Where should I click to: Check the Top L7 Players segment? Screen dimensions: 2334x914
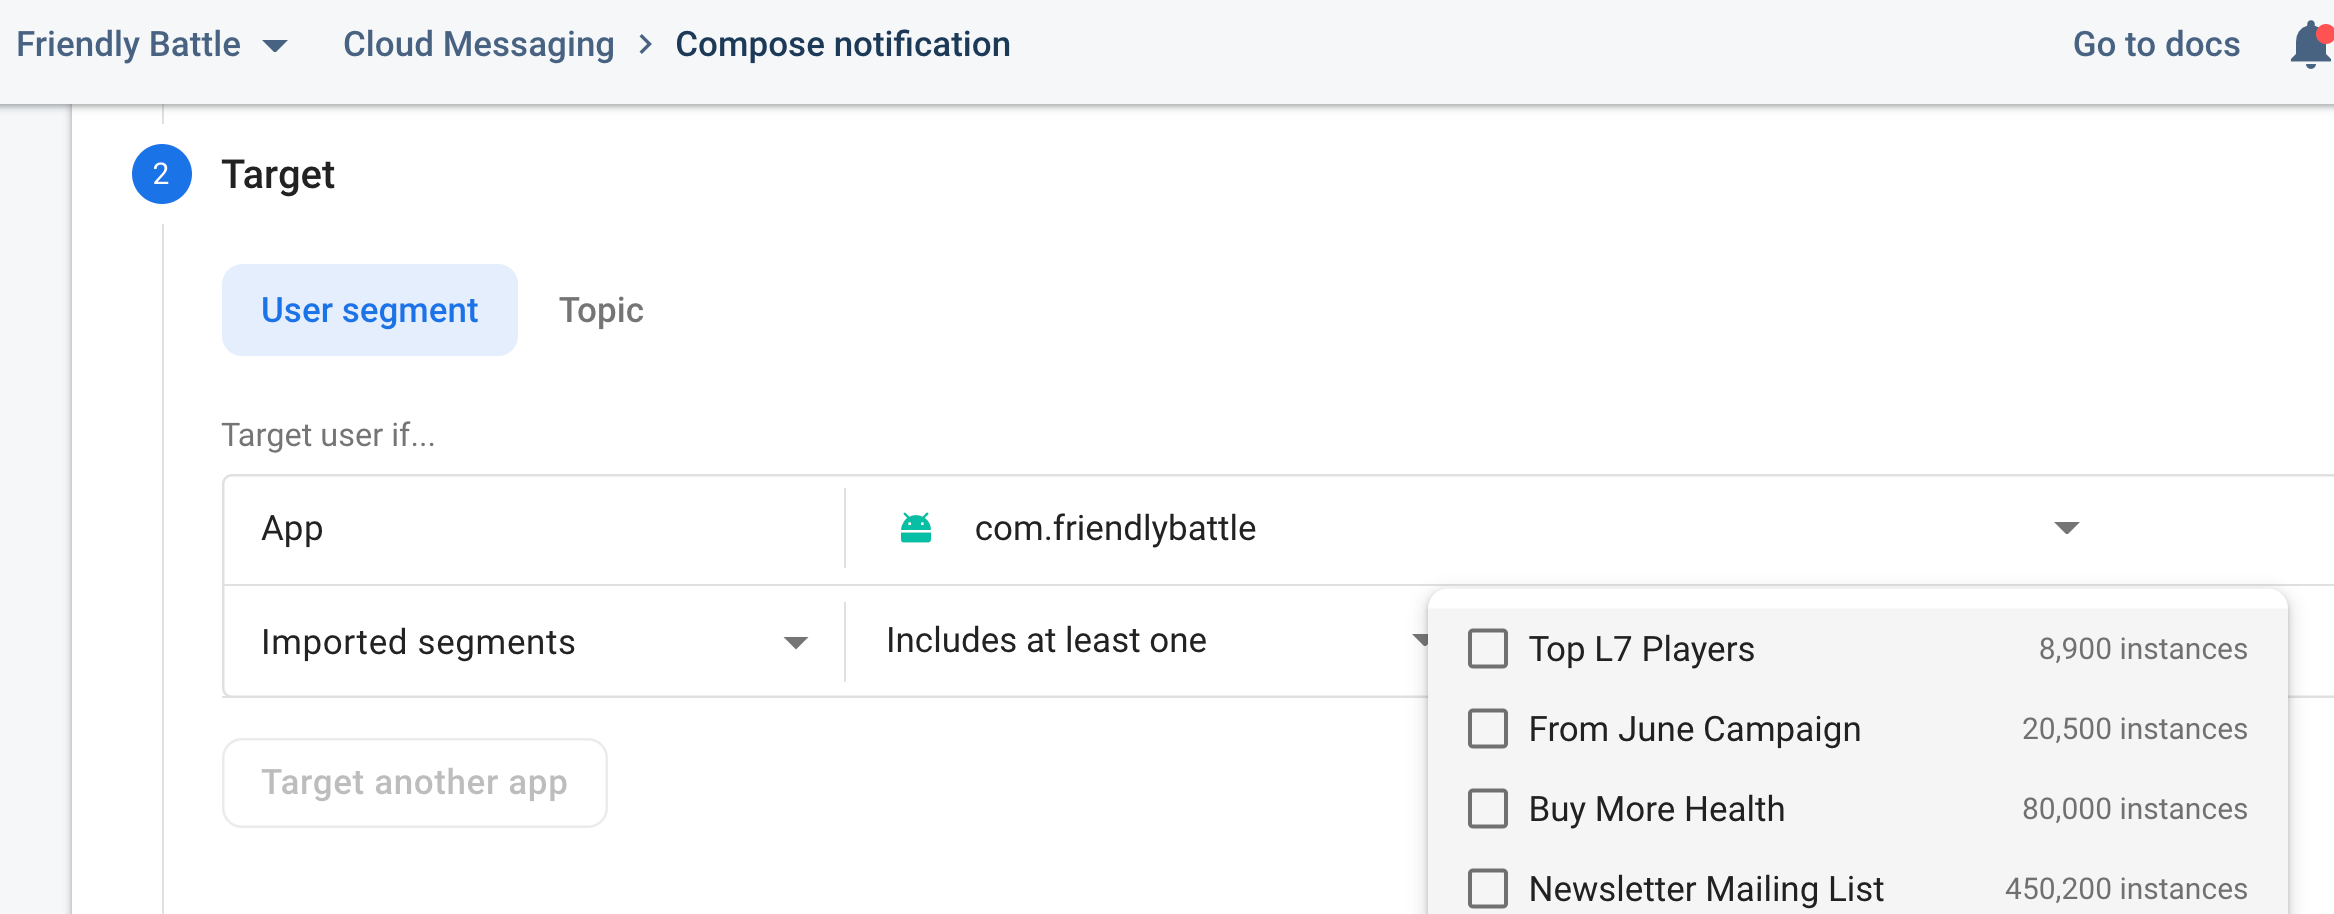[1488, 648]
